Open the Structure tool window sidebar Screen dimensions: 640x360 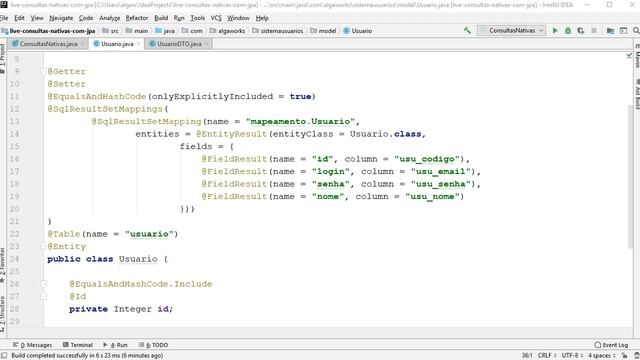coord(3,313)
